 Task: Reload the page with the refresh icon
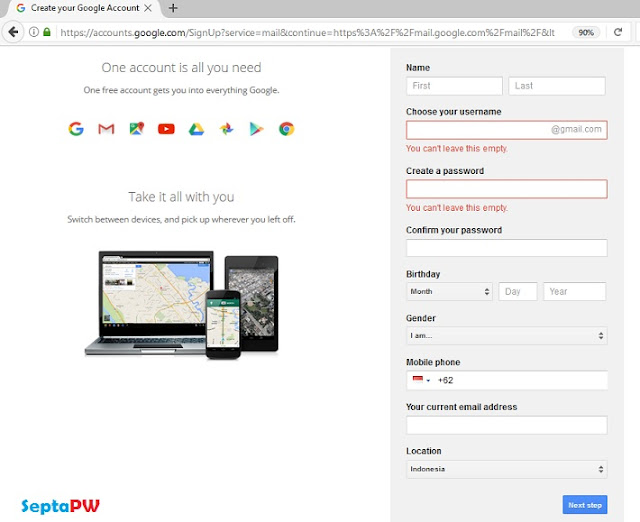pyautogui.click(x=618, y=32)
